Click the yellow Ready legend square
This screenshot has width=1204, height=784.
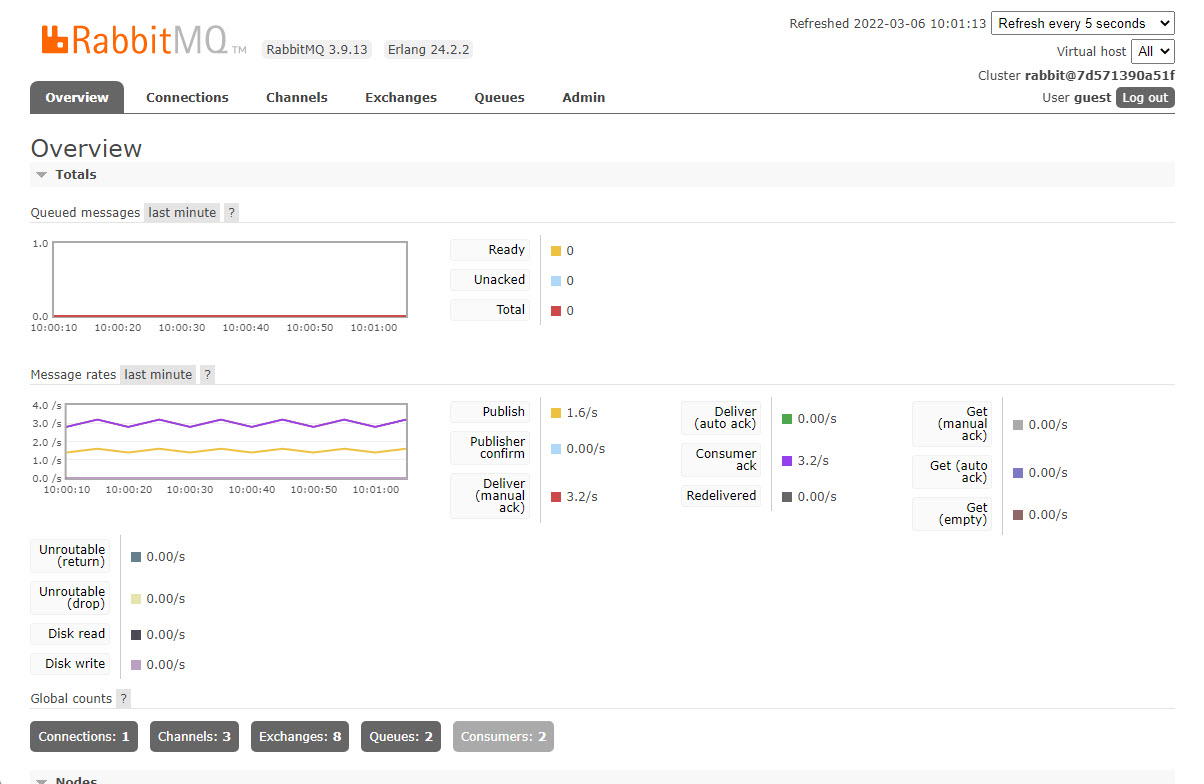pyautogui.click(x=557, y=249)
